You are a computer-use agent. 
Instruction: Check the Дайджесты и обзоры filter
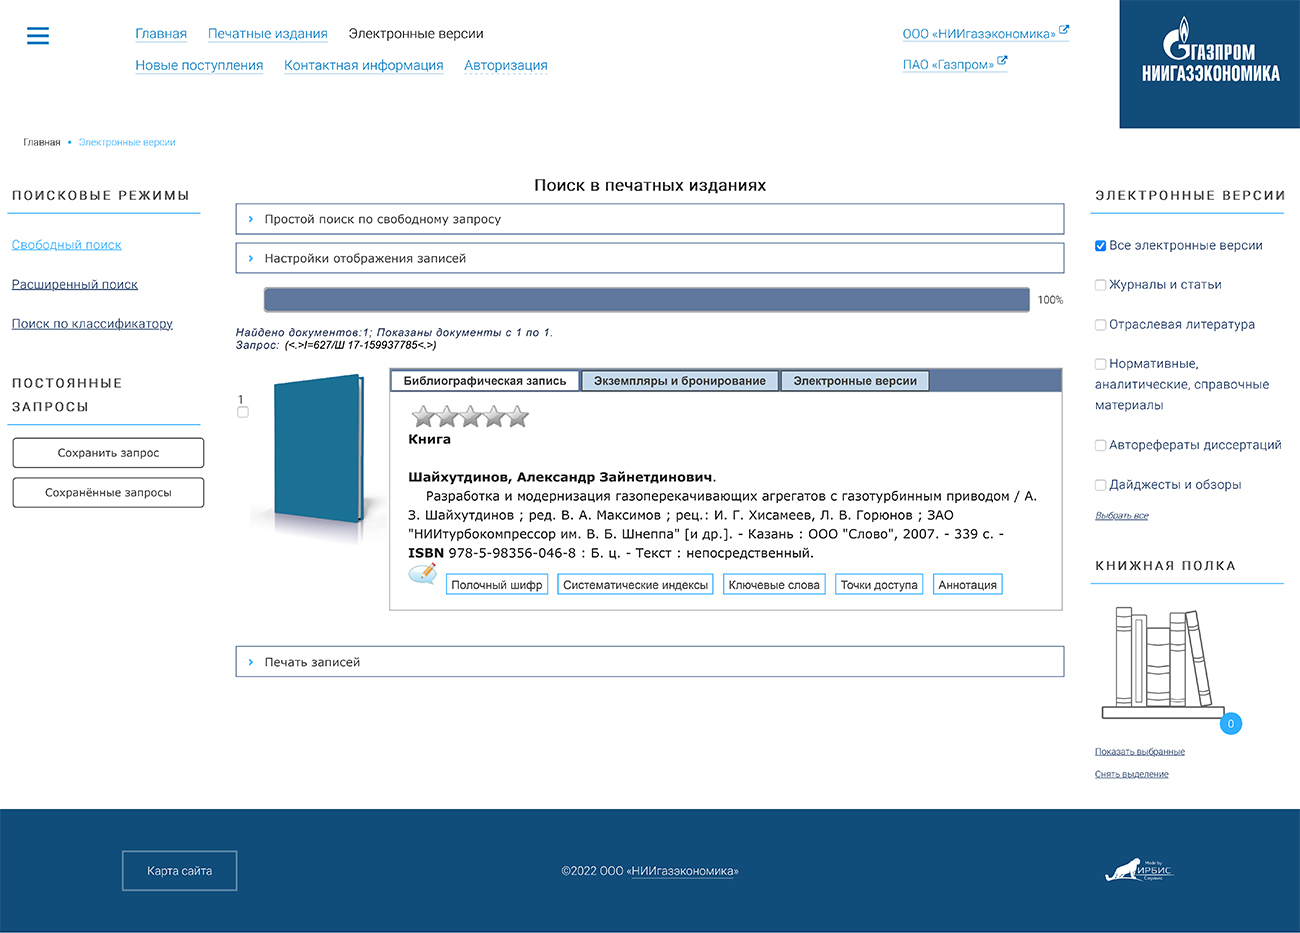tap(1101, 484)
